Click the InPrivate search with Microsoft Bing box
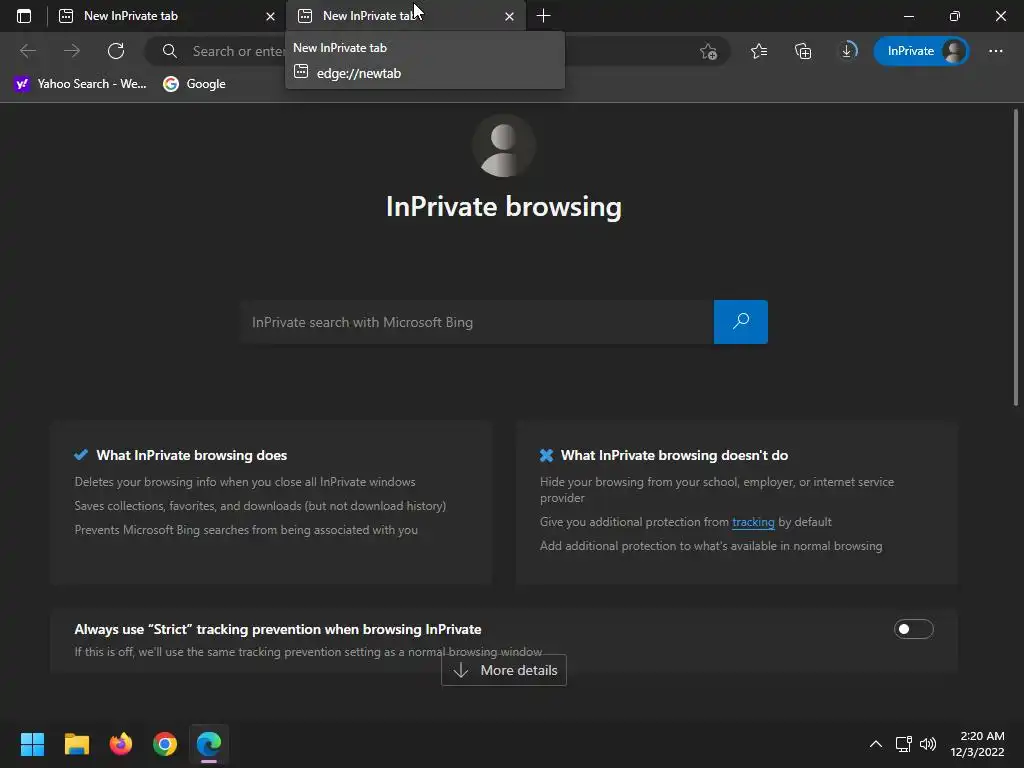The width and height of the screenshot is (1024, 768). 477,322
